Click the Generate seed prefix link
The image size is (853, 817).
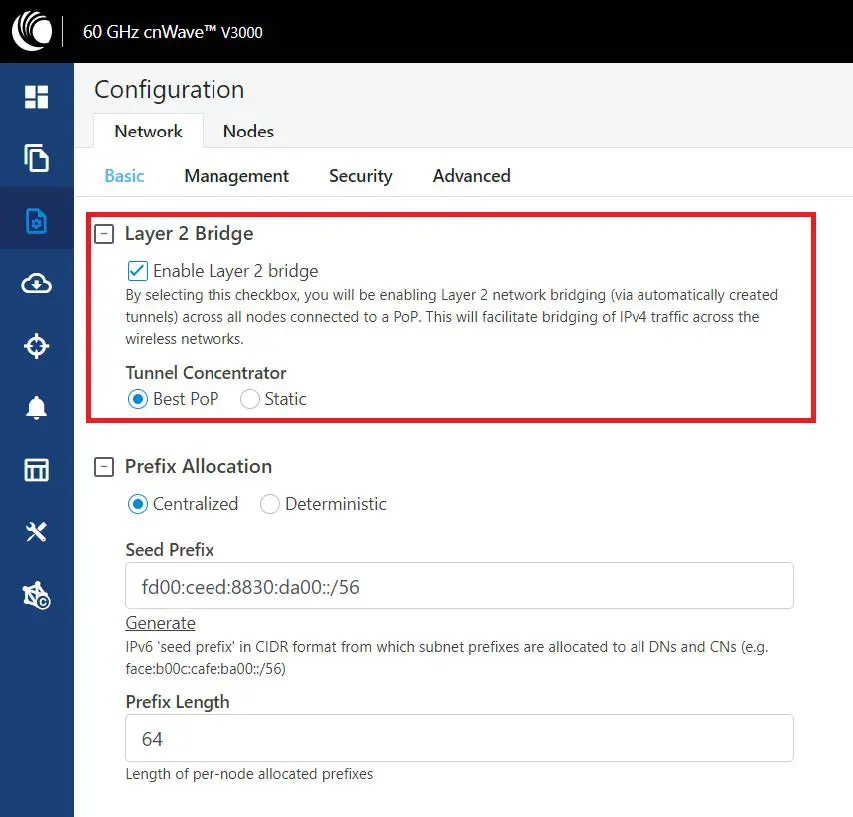(x=160, y=623)
